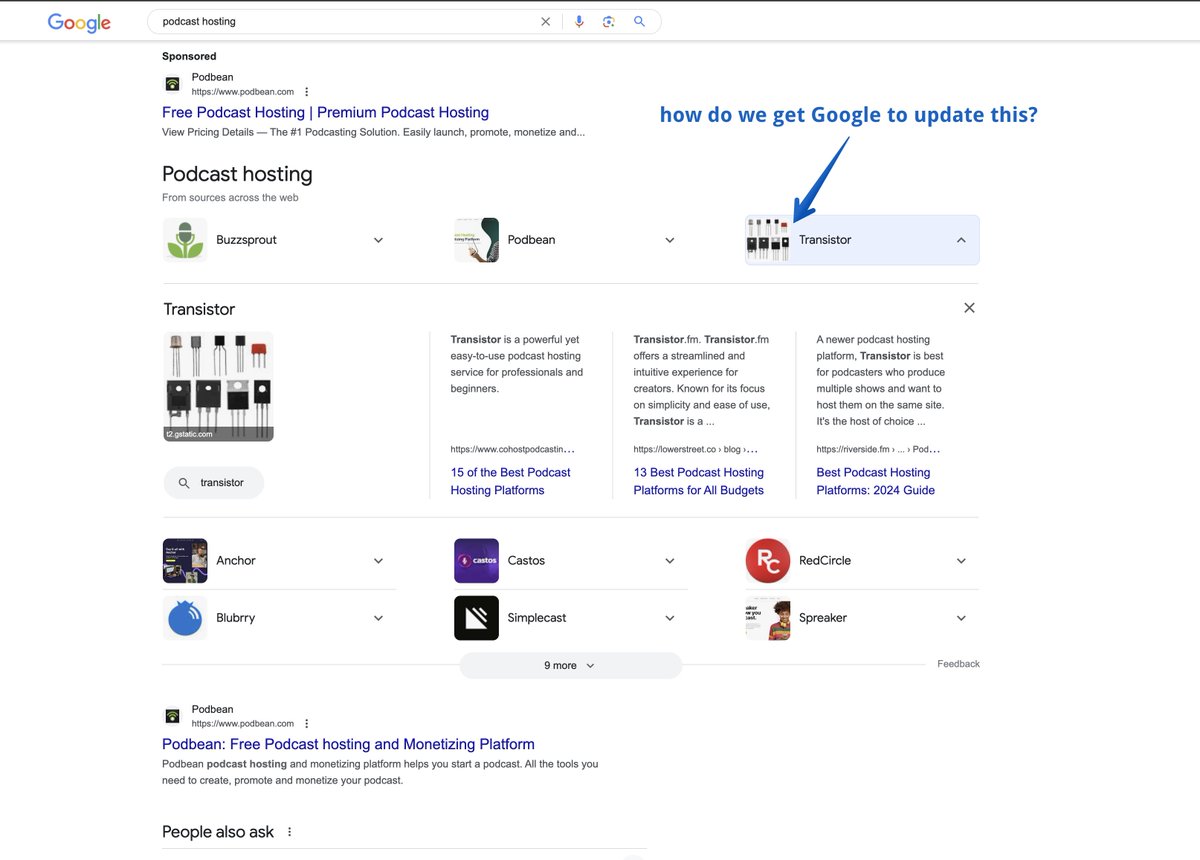This screenshot has height=860, width=1200.
Task: Click the transistor components thumbnail image
Action: tap(218, 386)
